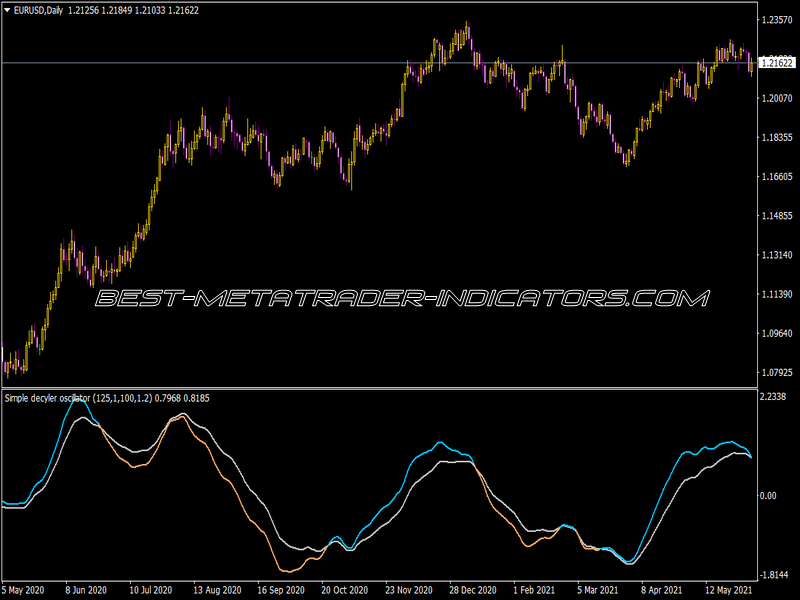The height and width of the screenshot is (600, 800).
Task: Select the Simple decyler oscillator indicator label
Action: [x=78, y=398]
